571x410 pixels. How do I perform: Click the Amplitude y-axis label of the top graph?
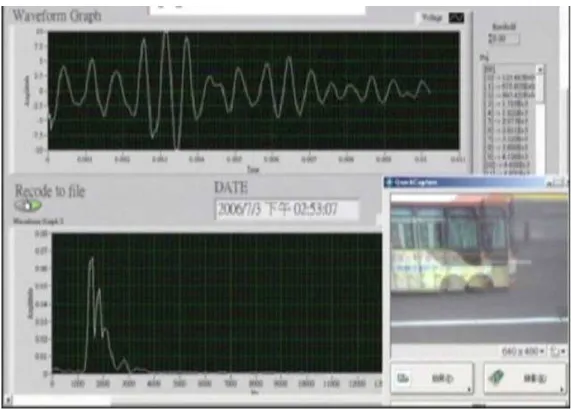[x=27, y=91]
